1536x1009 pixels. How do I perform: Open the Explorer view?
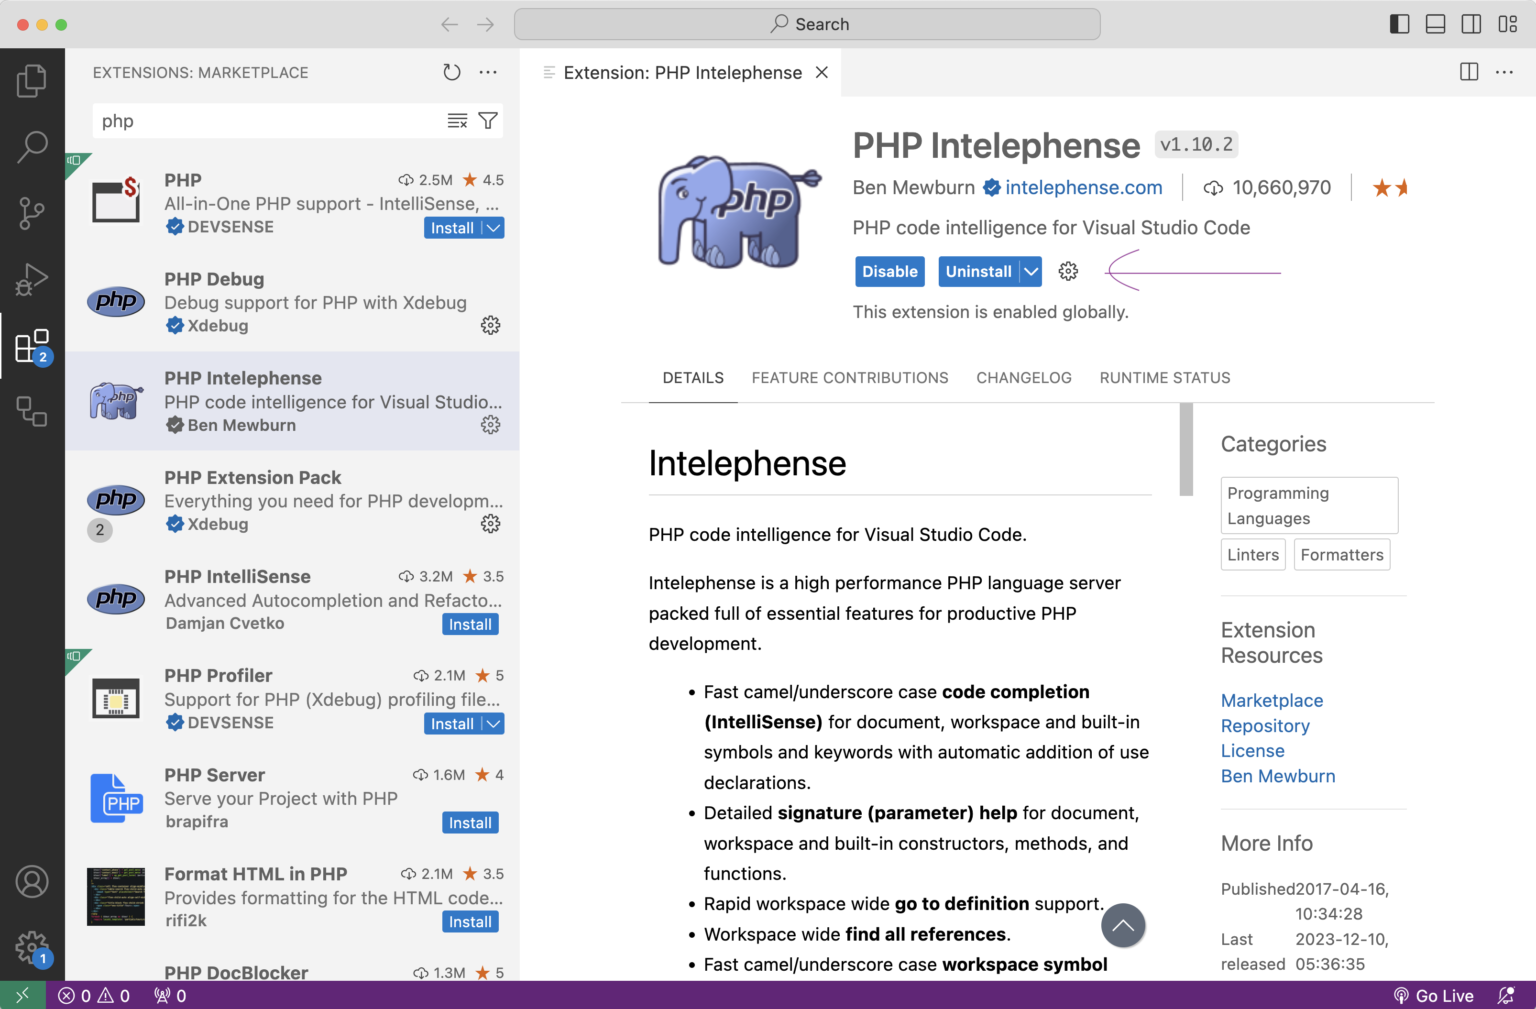tap(33, 80)
